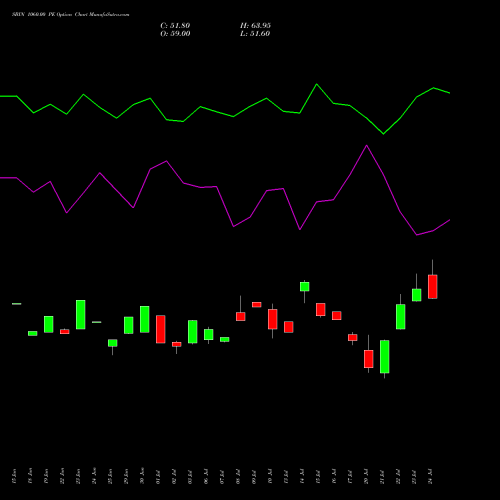
Task: Click the green line's highest peak
Action: point(317,84)
